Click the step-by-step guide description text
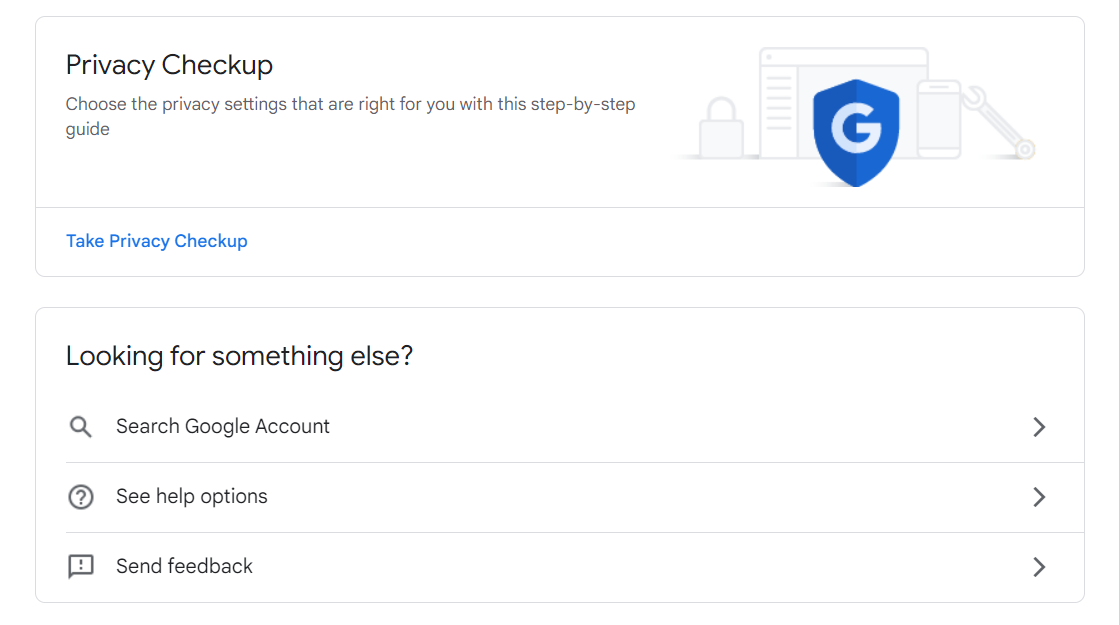The height and width of the screenshot is (625, 1119). [x=350, y=116]
